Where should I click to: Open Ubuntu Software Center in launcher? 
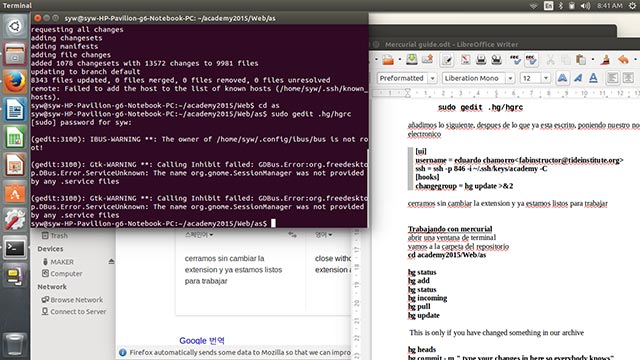click(15, 193)
